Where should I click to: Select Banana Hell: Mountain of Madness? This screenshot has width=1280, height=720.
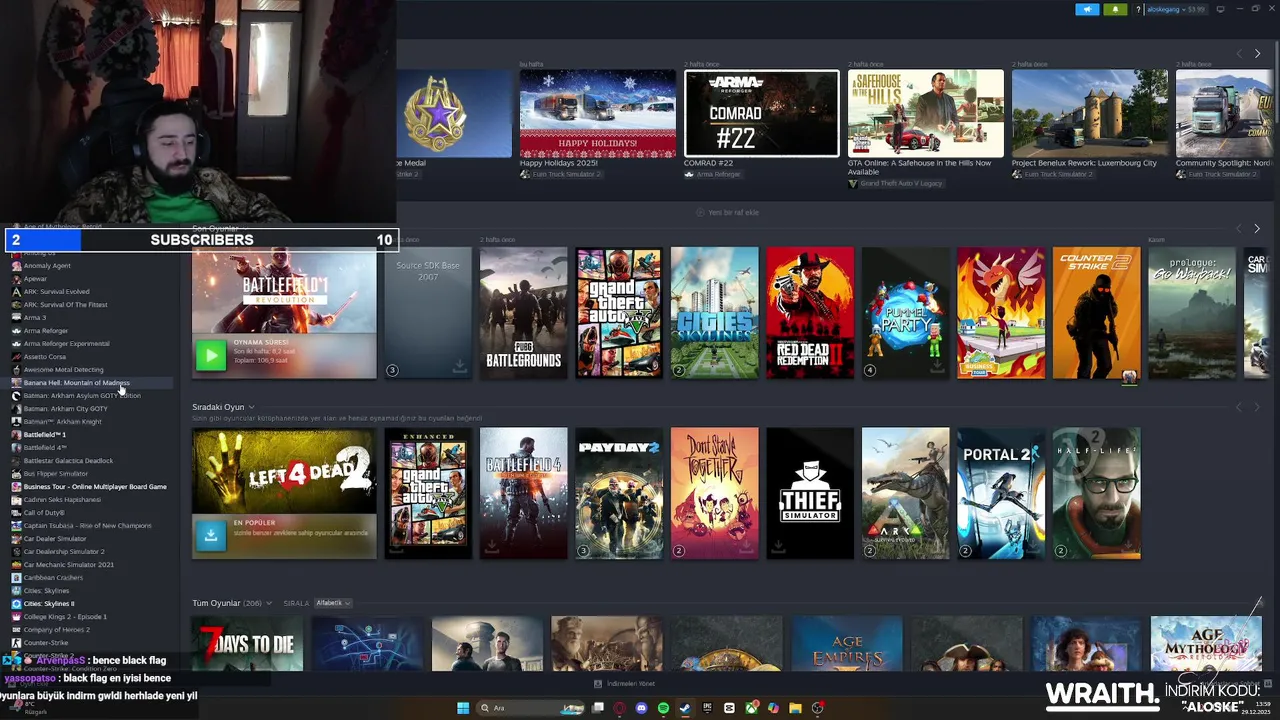(76, 383)
